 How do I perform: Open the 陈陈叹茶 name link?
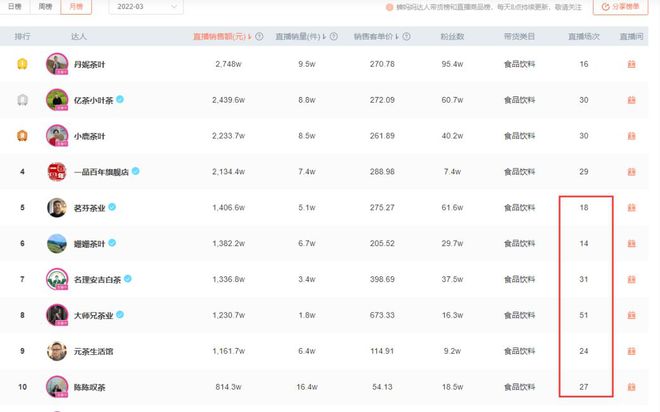[90, 387]
